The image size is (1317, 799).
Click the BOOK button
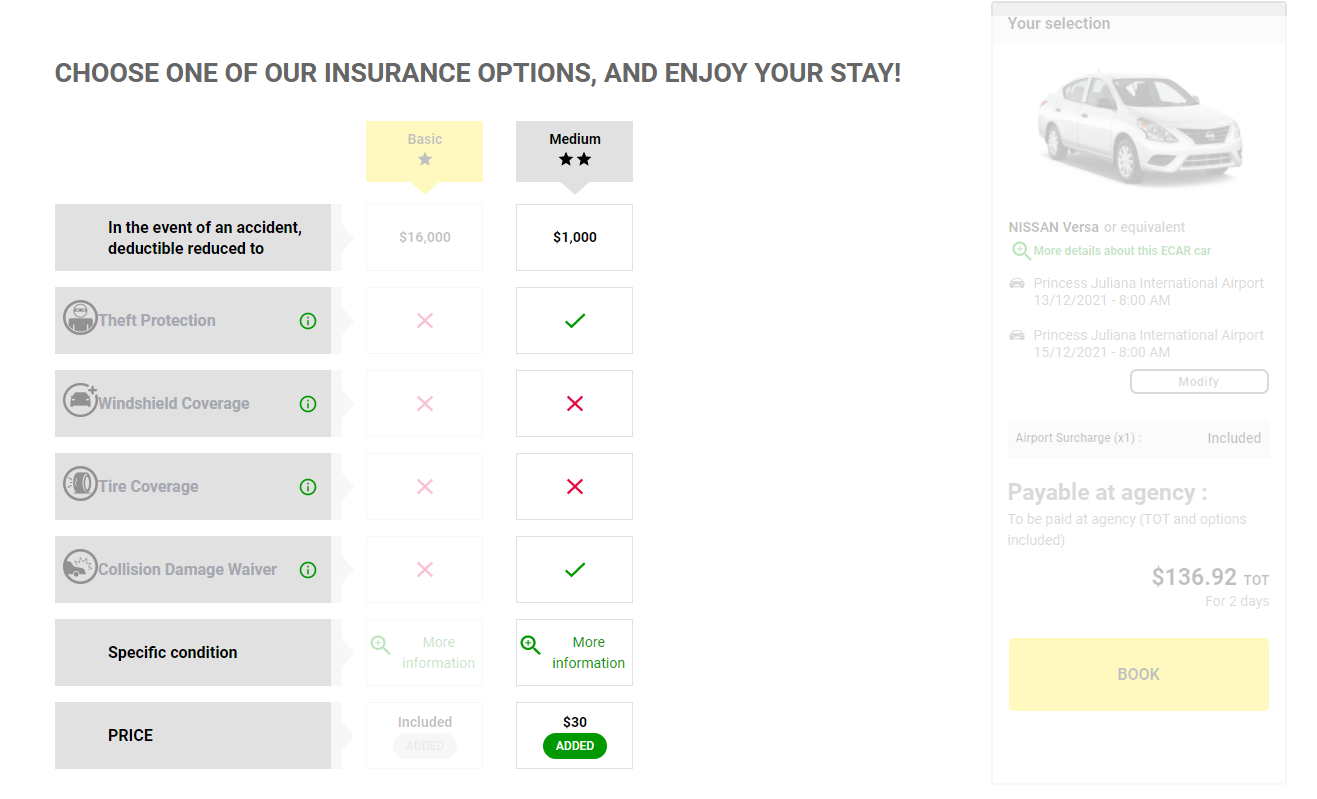point(1138,674)
